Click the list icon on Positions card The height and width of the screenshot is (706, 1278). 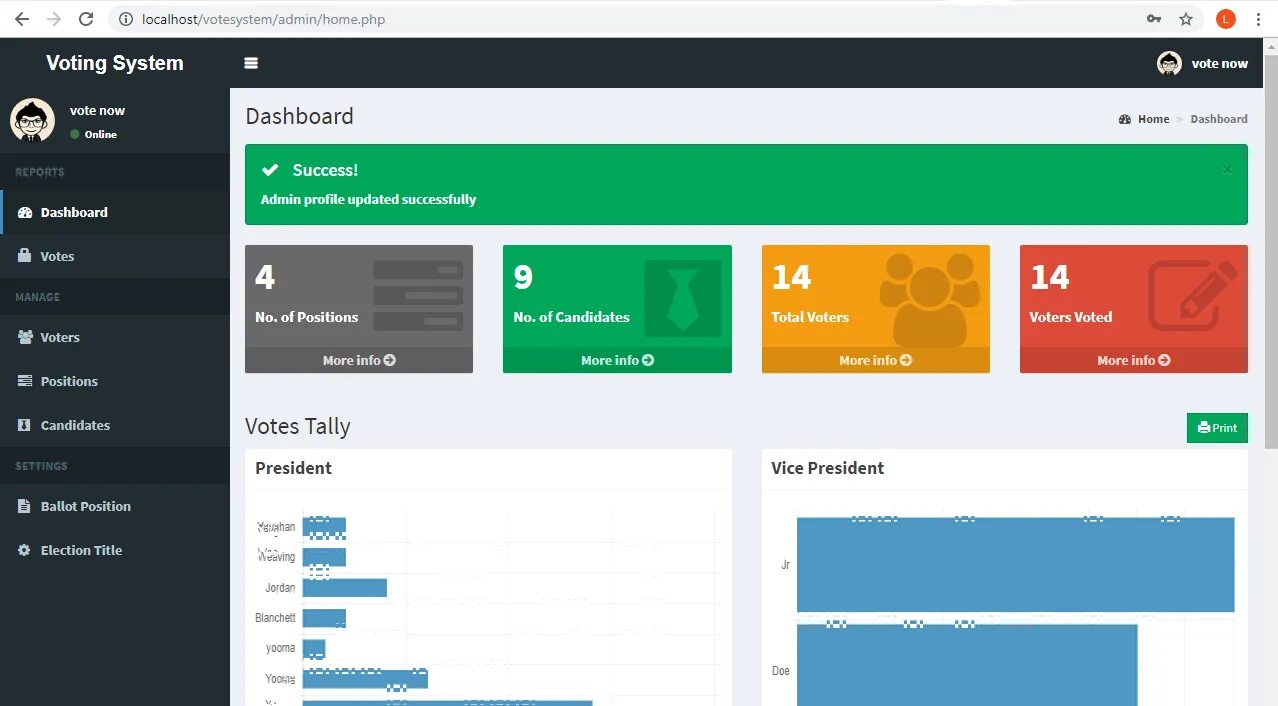pyautogui.click(x=418, y=296)
